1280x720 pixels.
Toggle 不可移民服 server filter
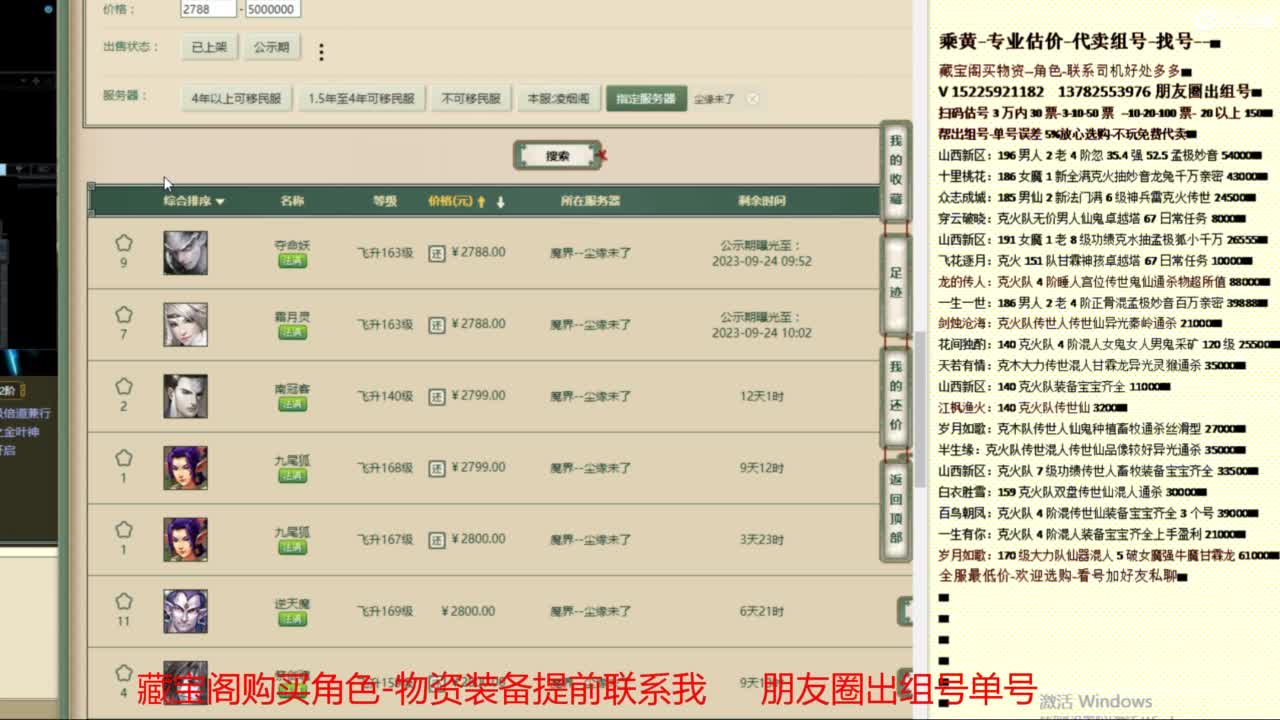click(470, 99)
